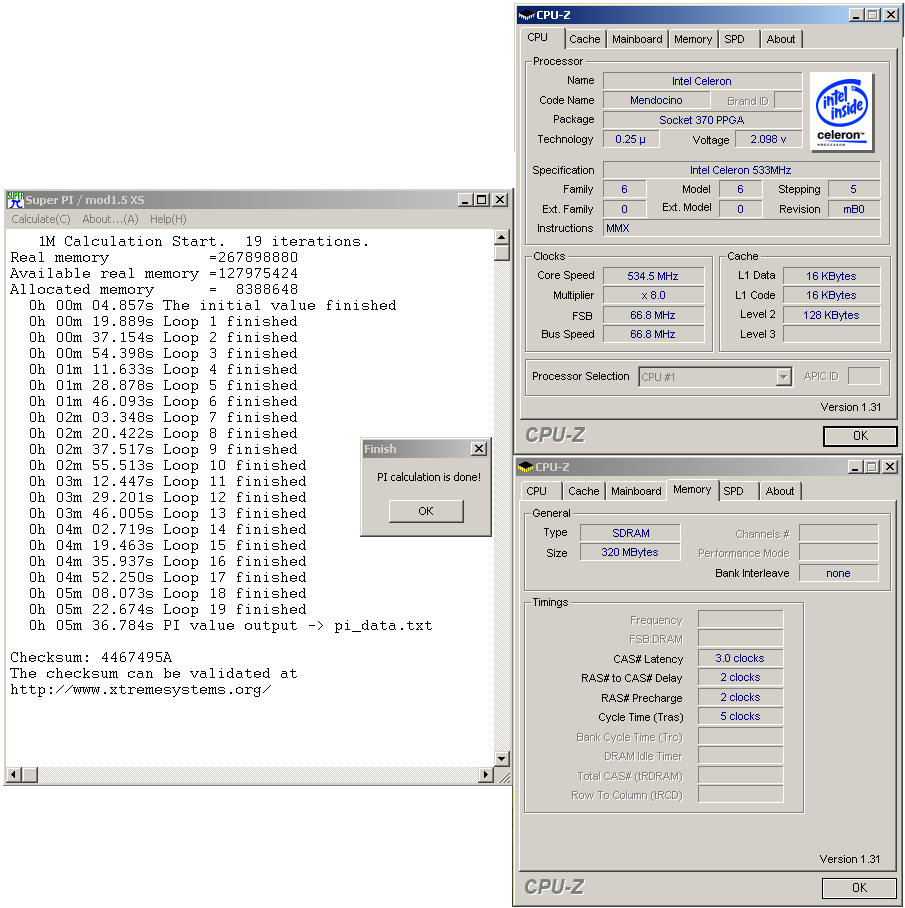905x908 pixels.
Task: Open the About tab in the bottom CPU-Z window
Action: 779,490
